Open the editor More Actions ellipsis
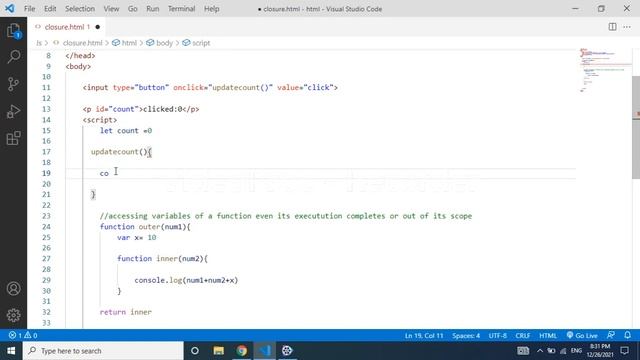Viewport: 640px width, 360px height. point(627,27)
